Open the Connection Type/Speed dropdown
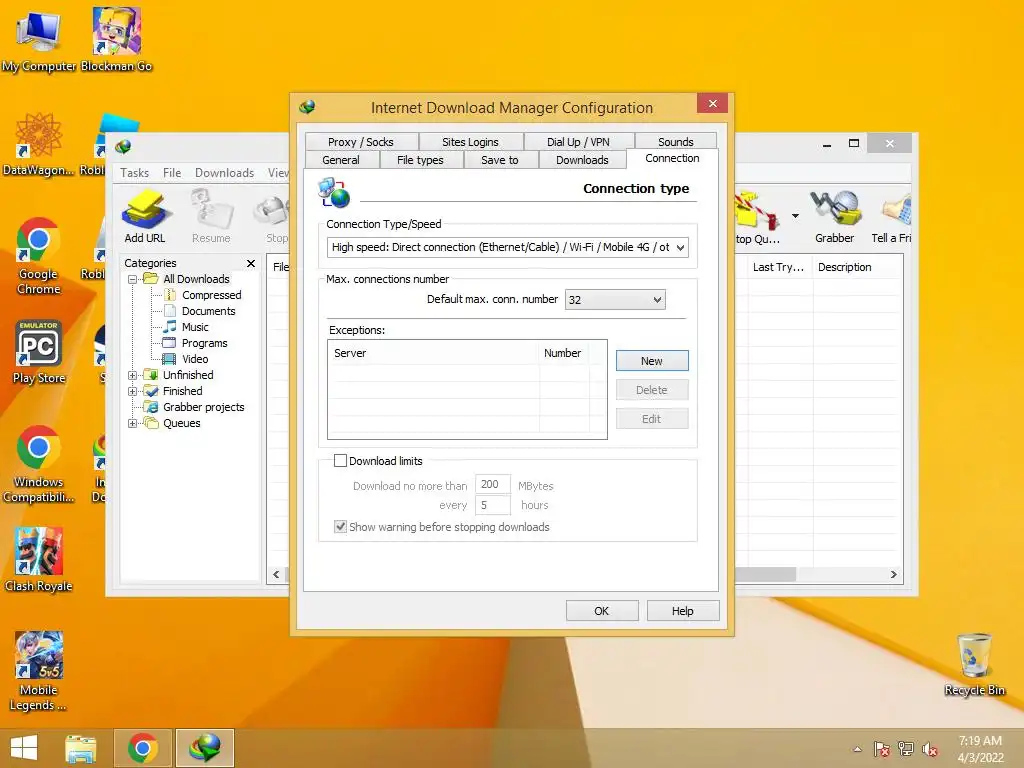This screenshot has width=1024, height=768. point(507,247)
